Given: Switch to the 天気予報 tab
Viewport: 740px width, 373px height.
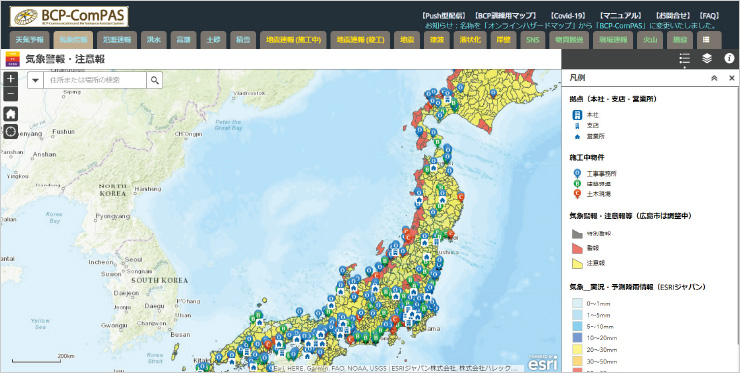Looking at the screenshot, I should click(x=30, y=40).
